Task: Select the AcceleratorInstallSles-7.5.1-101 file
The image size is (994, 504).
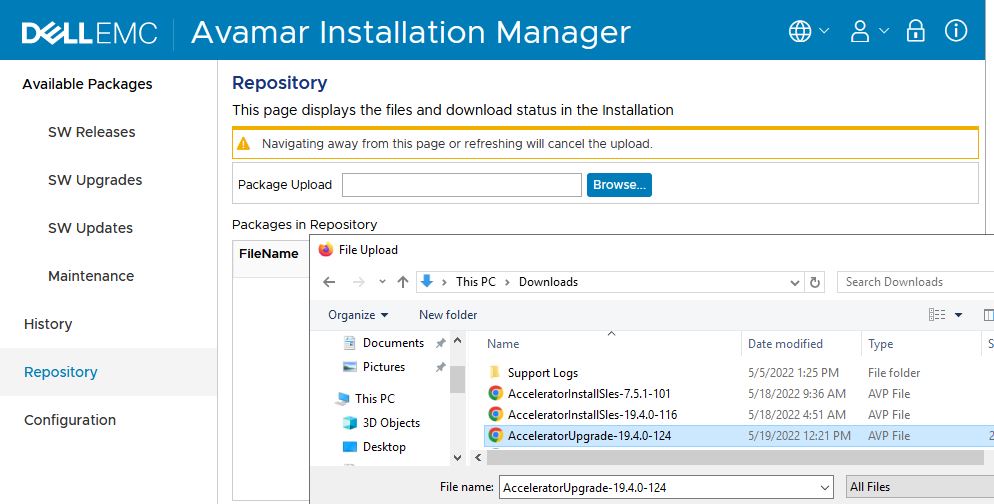Action: point(588,394)
